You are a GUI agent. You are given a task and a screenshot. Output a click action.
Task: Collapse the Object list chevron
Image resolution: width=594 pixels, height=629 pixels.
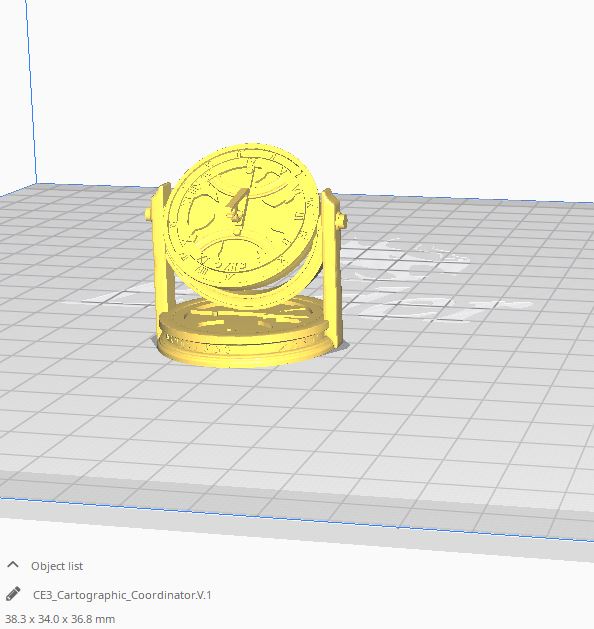pyautogui.click(x=13, y=565)
